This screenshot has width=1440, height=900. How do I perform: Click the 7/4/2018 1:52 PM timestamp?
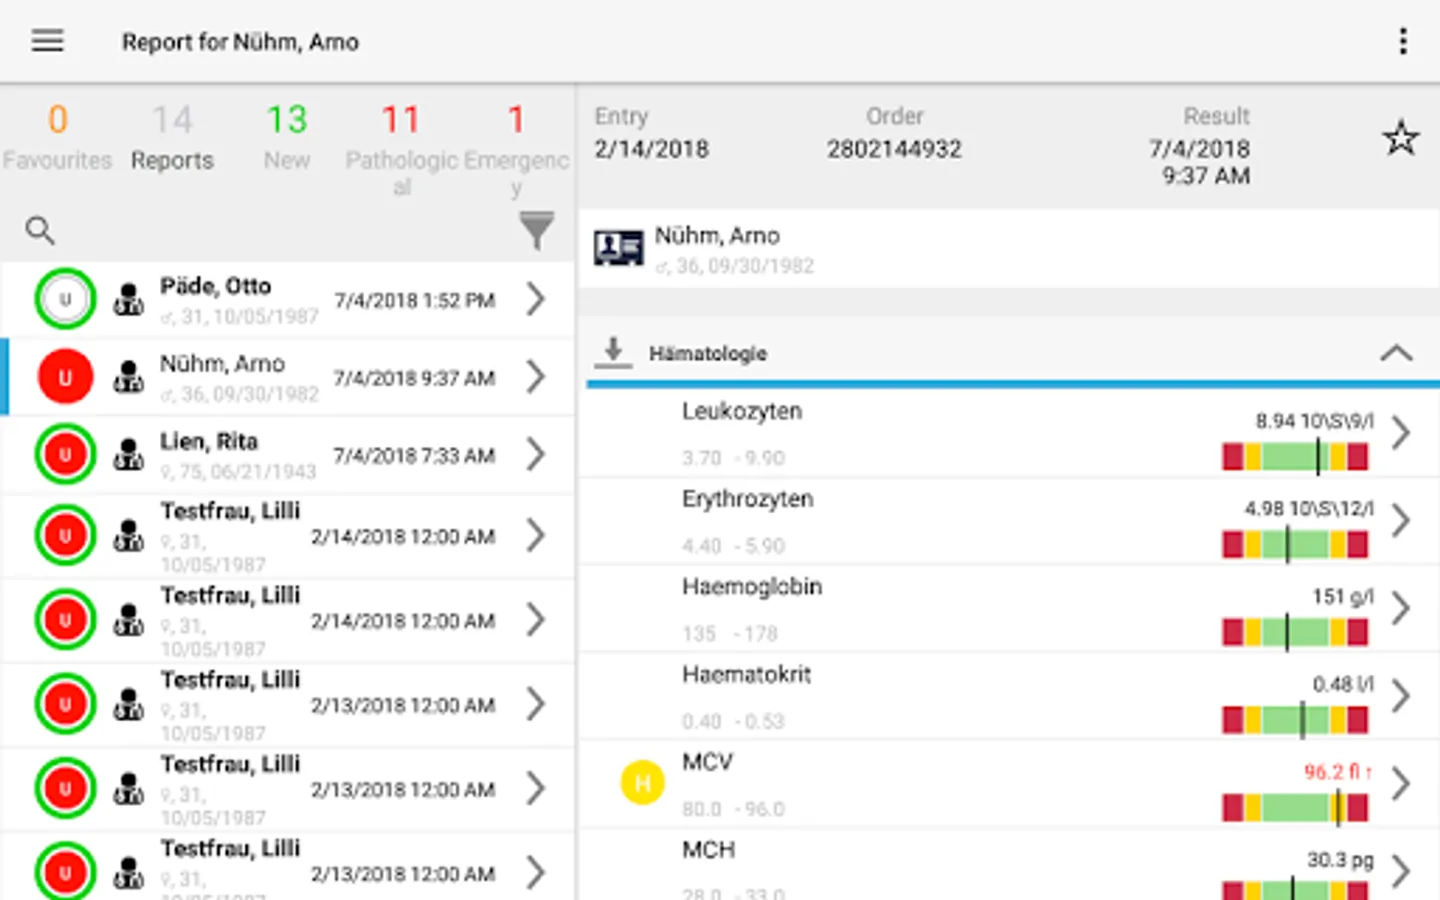[415, 300]
